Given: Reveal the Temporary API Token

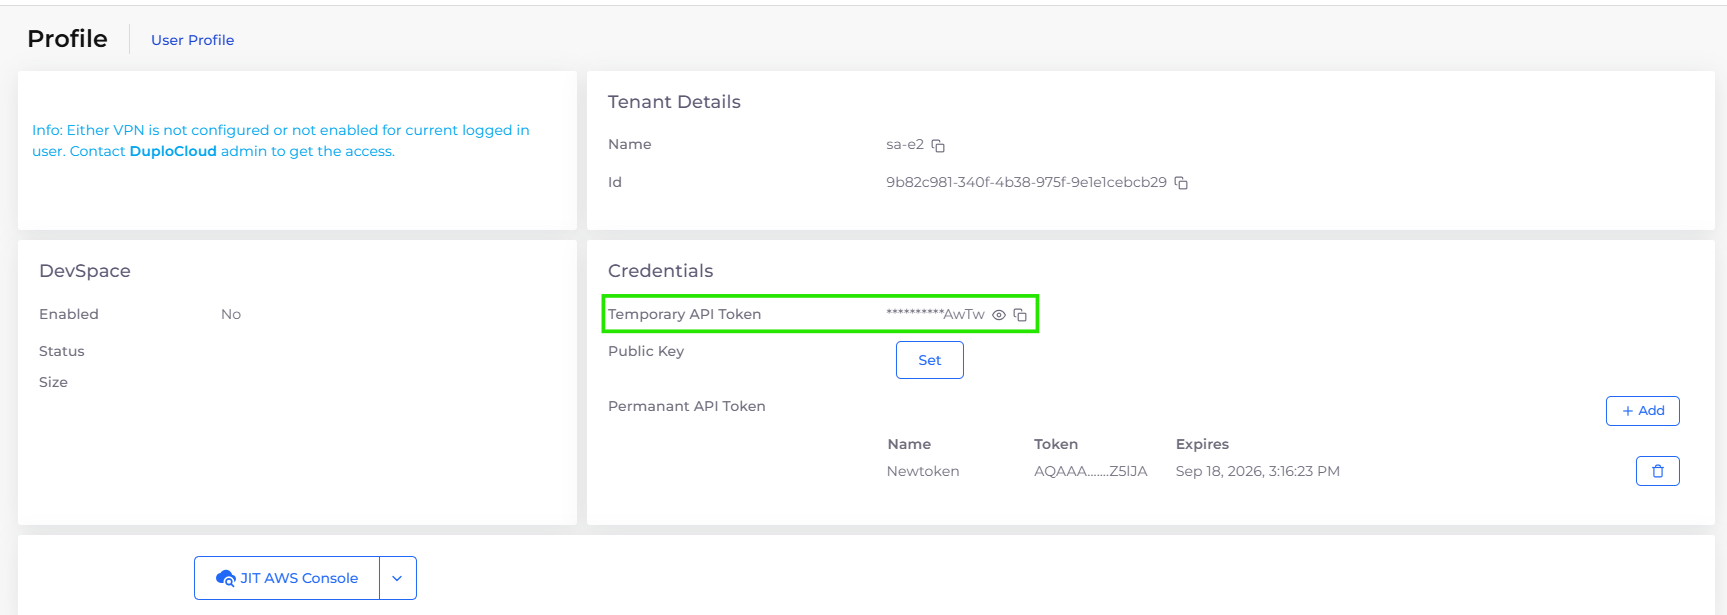Looking at the screenshot, I should (x=999, y=315).
